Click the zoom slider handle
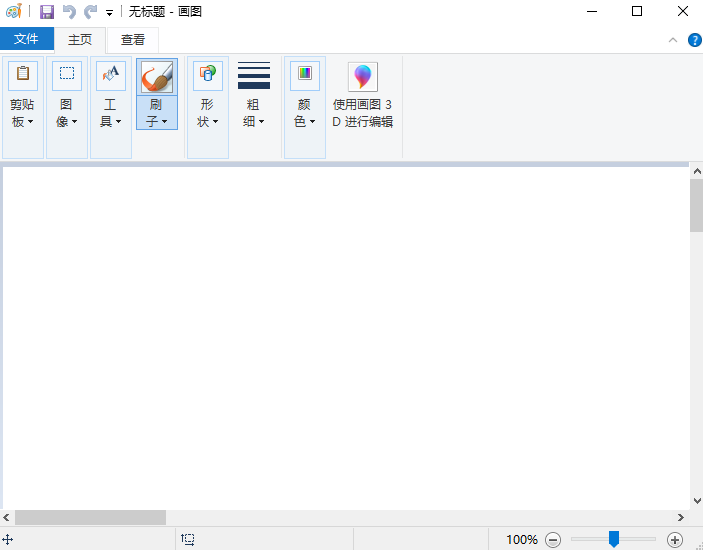This screenshot has height=550, width=703. (x=614, y=539)
